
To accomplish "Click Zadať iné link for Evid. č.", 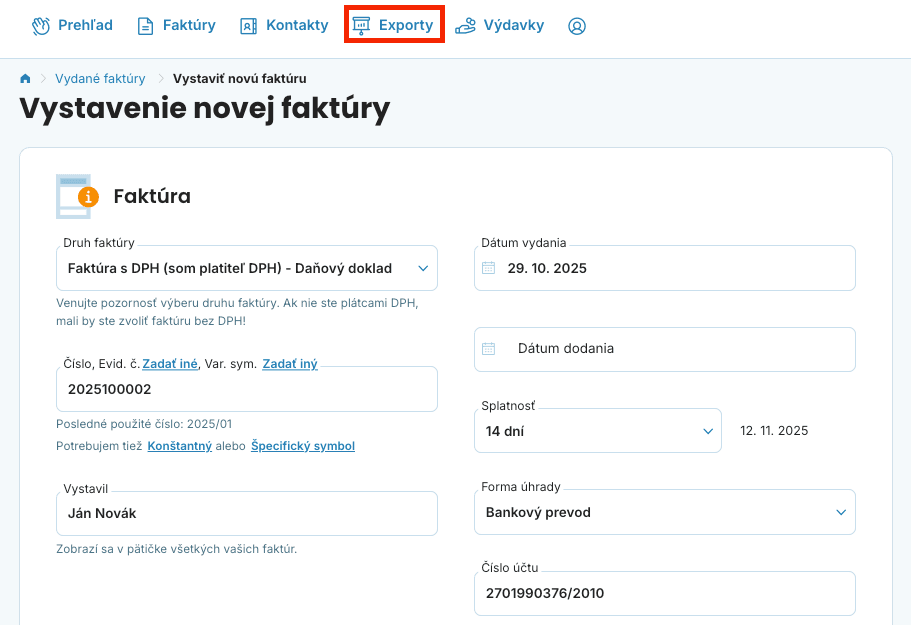I will (170, 364).
